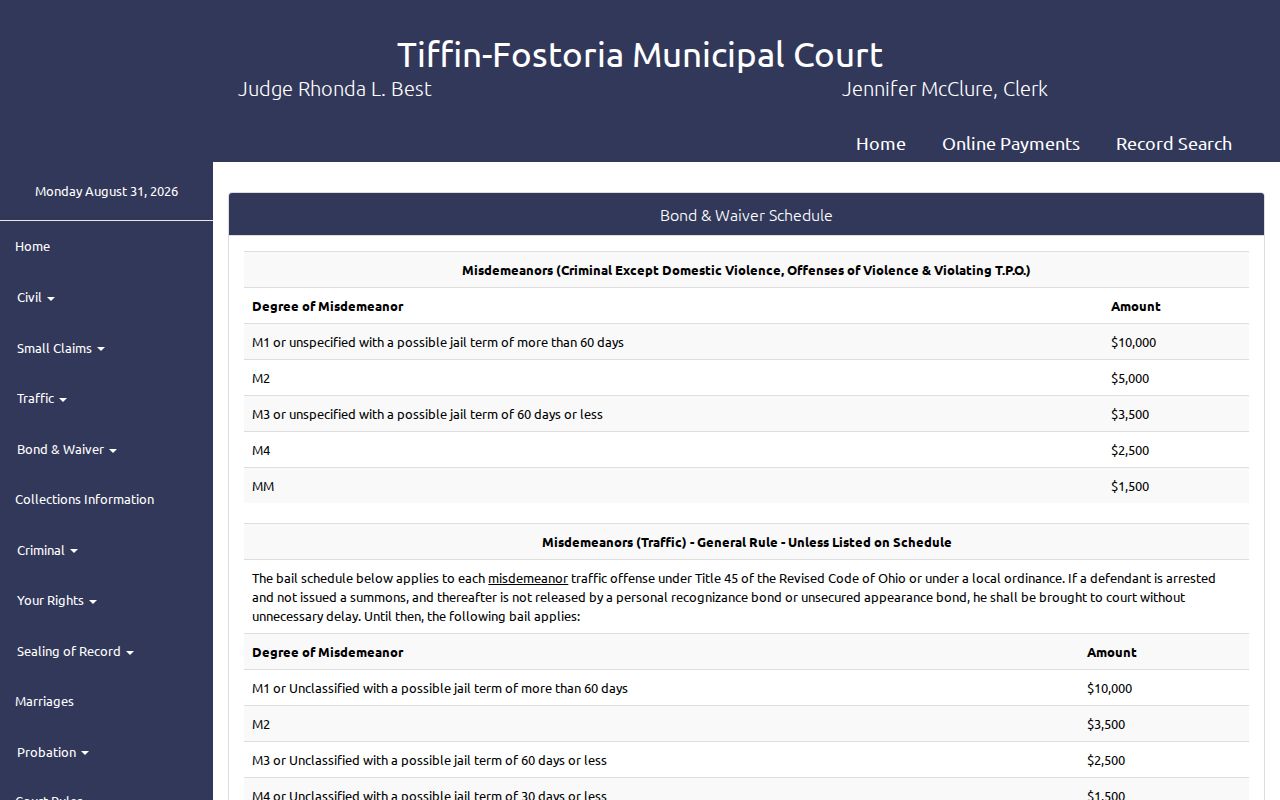Click the underlined misdemeanor word
Screen dimensions: 1280x800
click(x=528, y=578)
